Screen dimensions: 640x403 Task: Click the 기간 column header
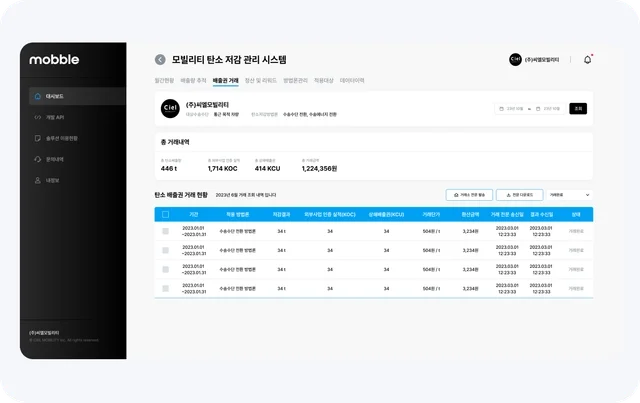point(193,214)
